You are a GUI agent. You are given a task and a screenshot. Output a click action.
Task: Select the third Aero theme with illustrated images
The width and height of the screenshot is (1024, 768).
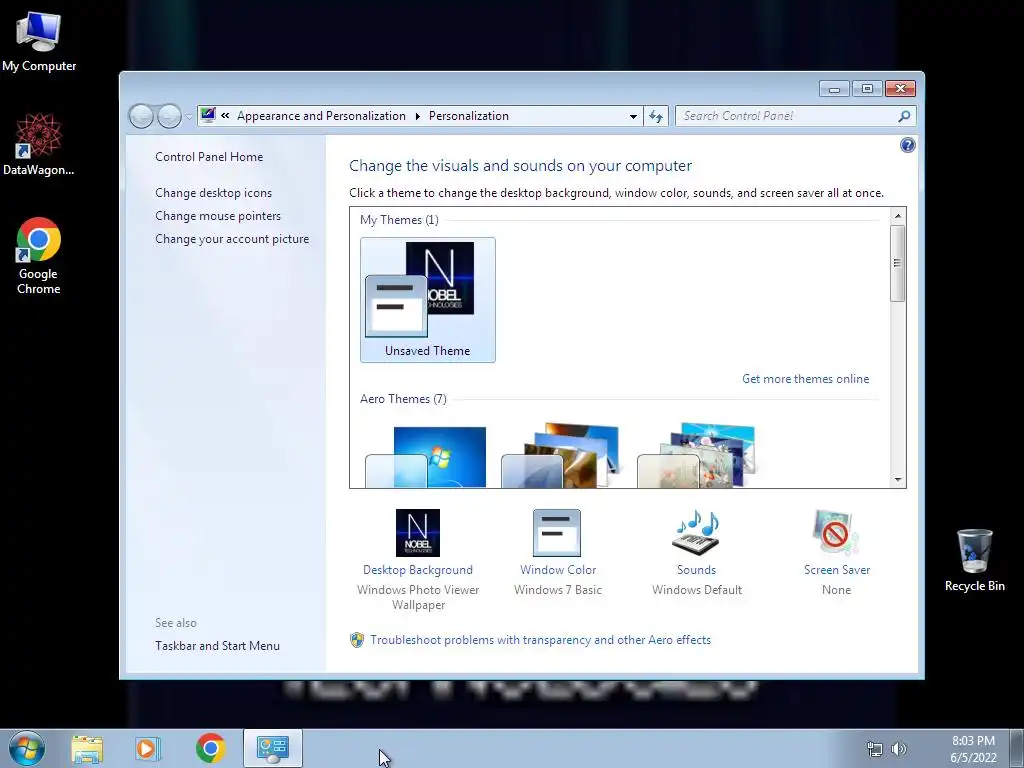[x=696, y=455]
